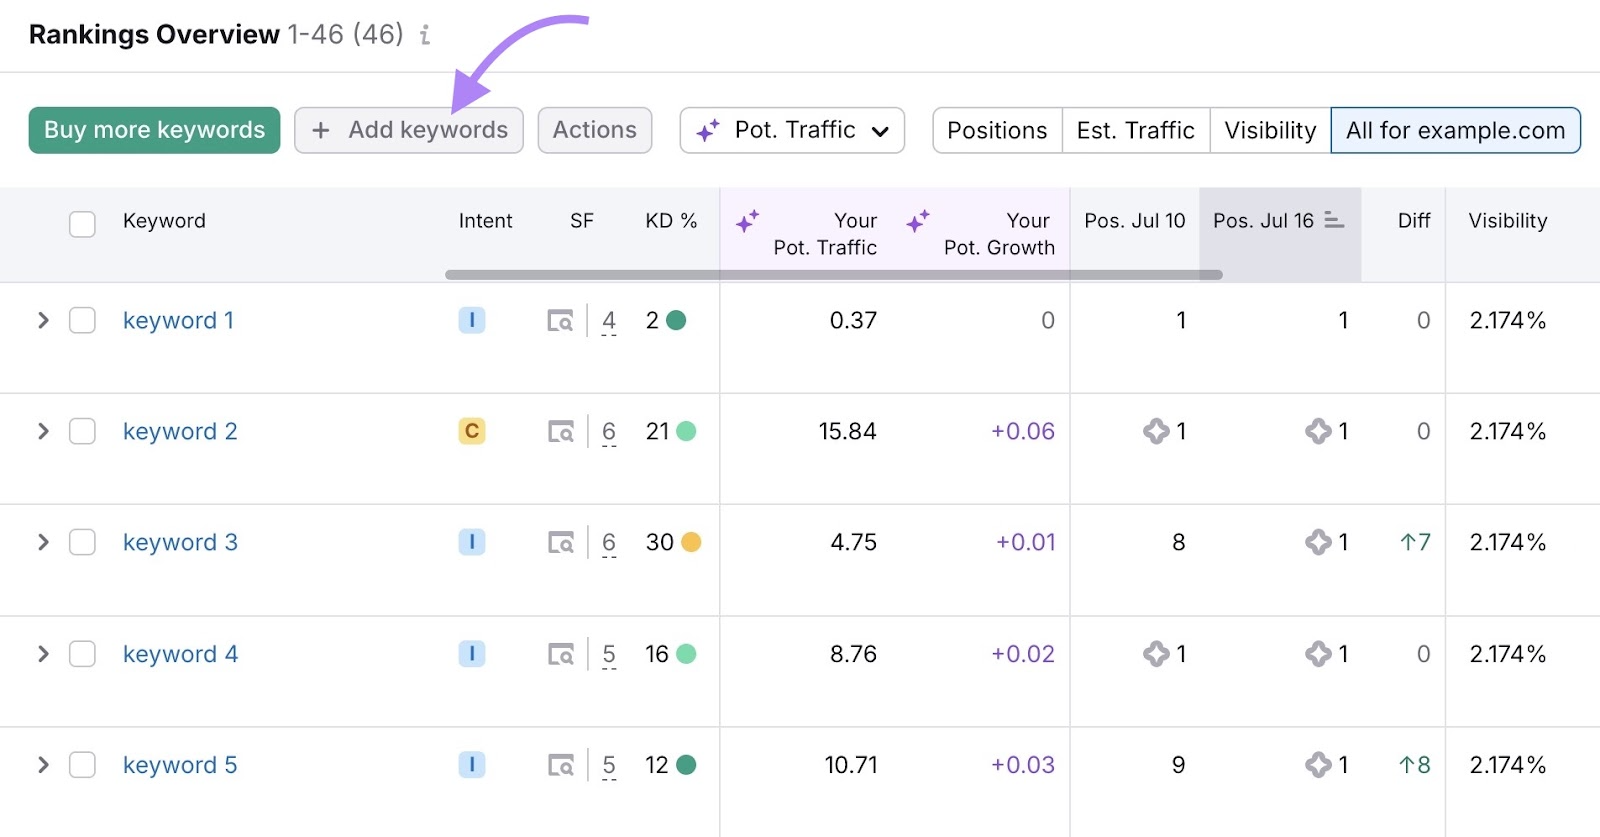
Task: Open the Pot. Traffic dropdown
Action: [792, 131]
